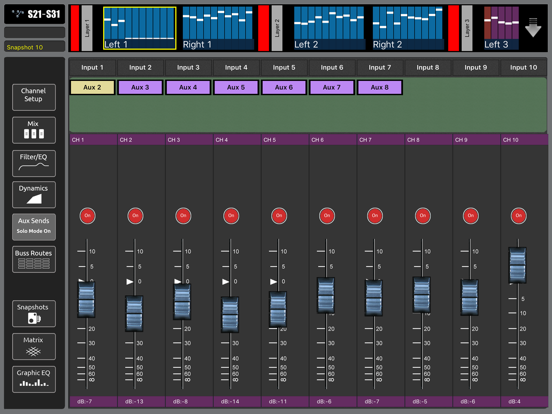Select the Aux 5 send tab
Screen dimensions: 552x414
click(x=236, y=87)
